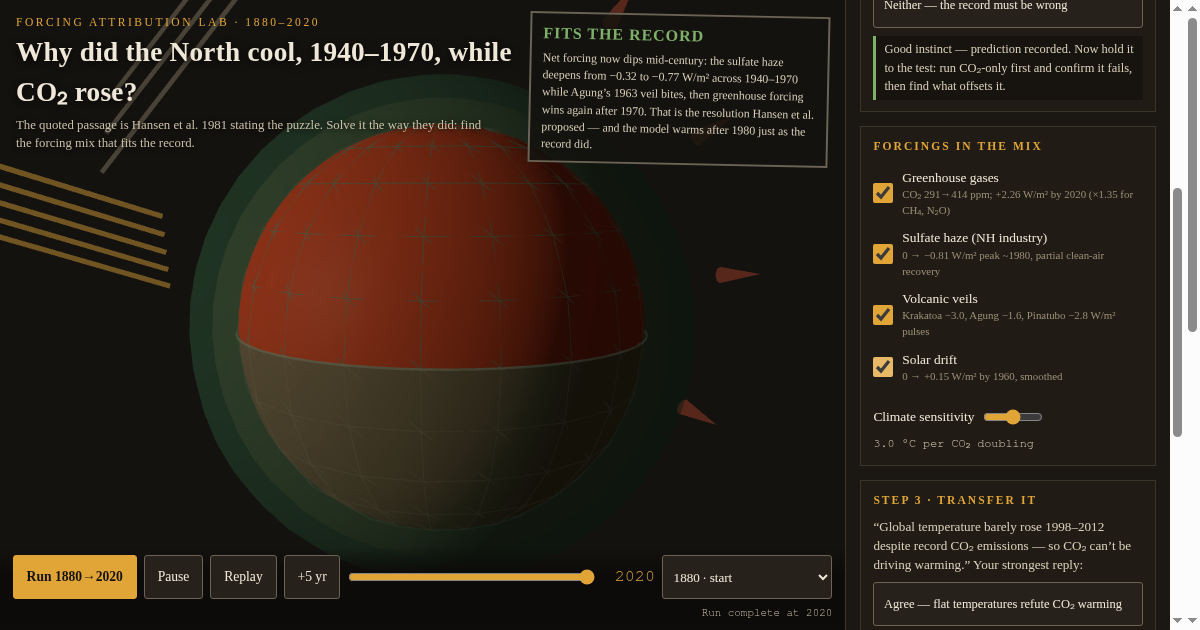Pause the simulation run

point(173,577)
